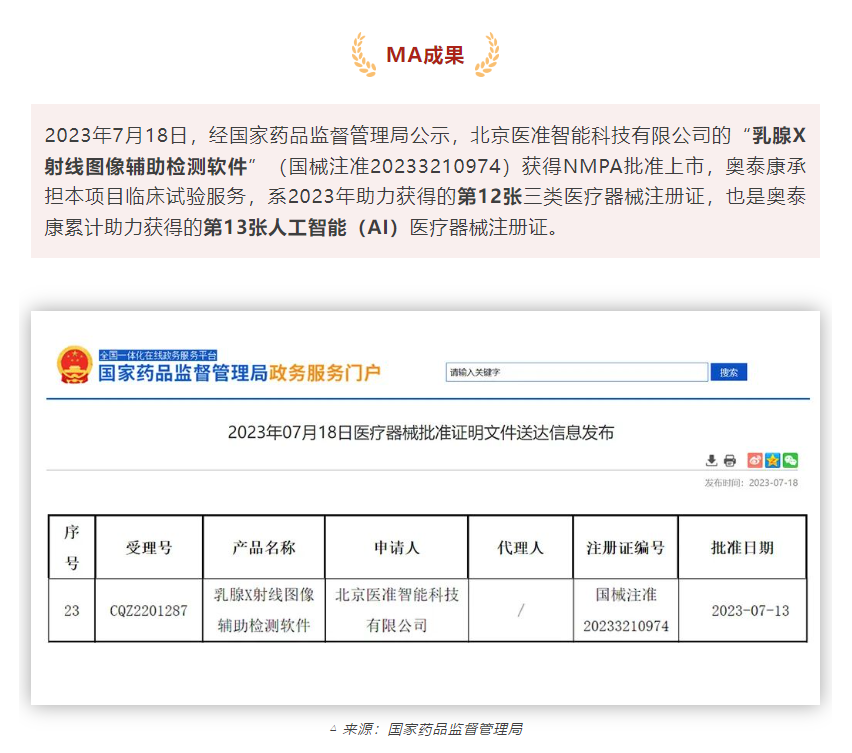Share to WeChat via green icon
The width and height of the screenshot is (852, 753).
[x=790, y=460]
